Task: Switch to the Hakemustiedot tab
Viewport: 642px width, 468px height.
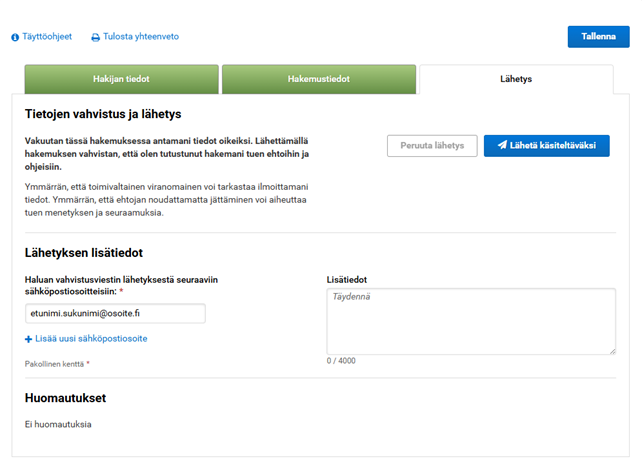Action: 318,79
